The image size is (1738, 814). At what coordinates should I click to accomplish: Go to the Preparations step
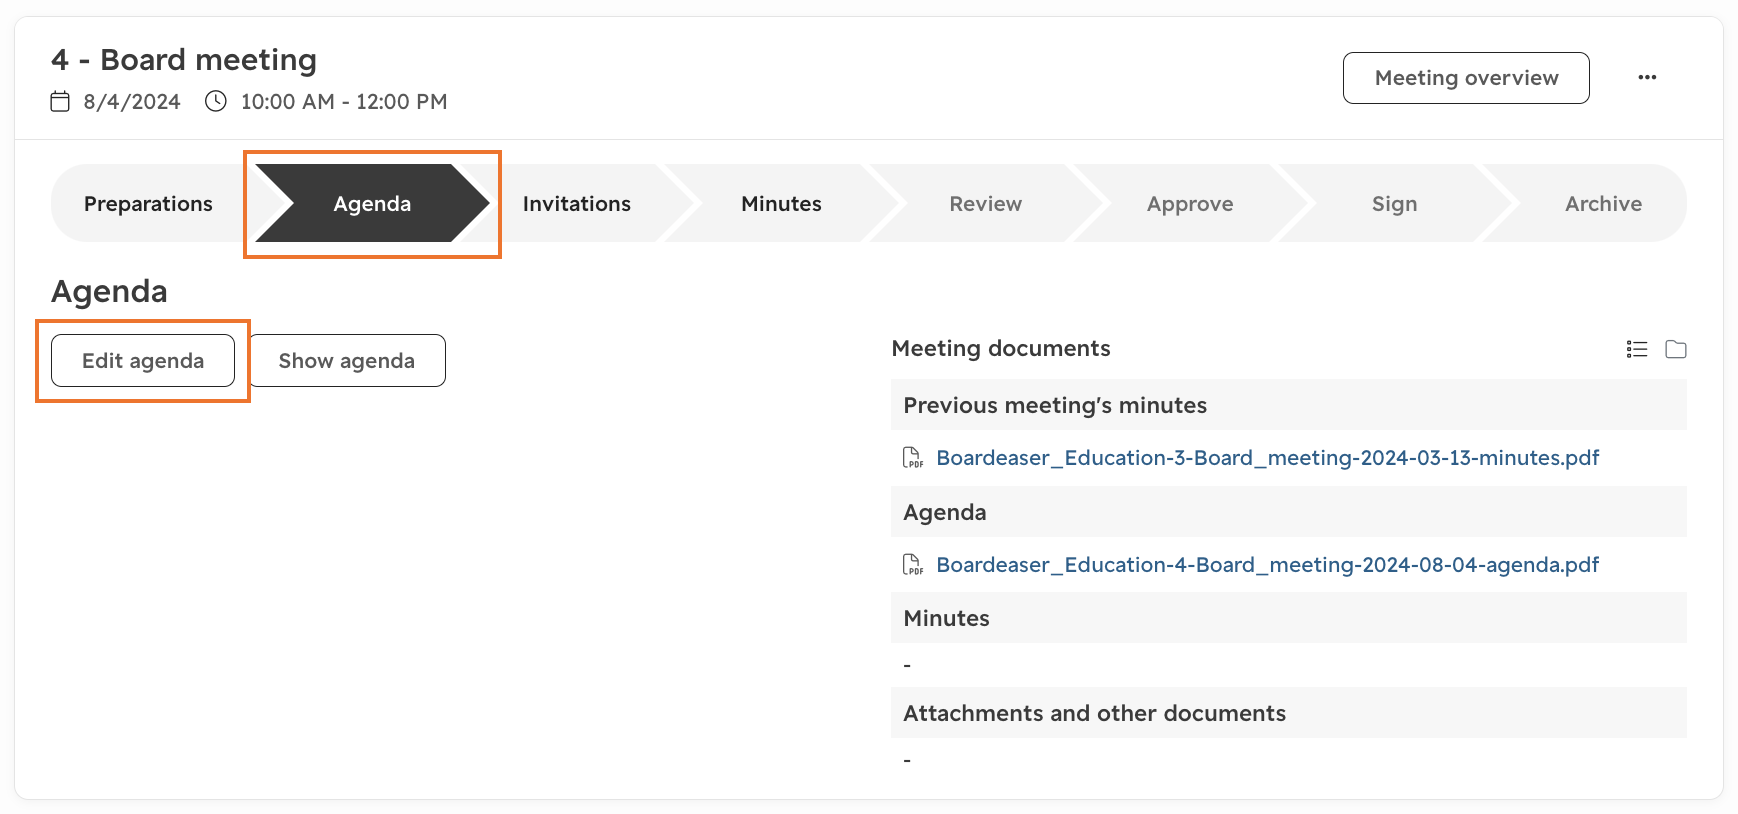148,204
